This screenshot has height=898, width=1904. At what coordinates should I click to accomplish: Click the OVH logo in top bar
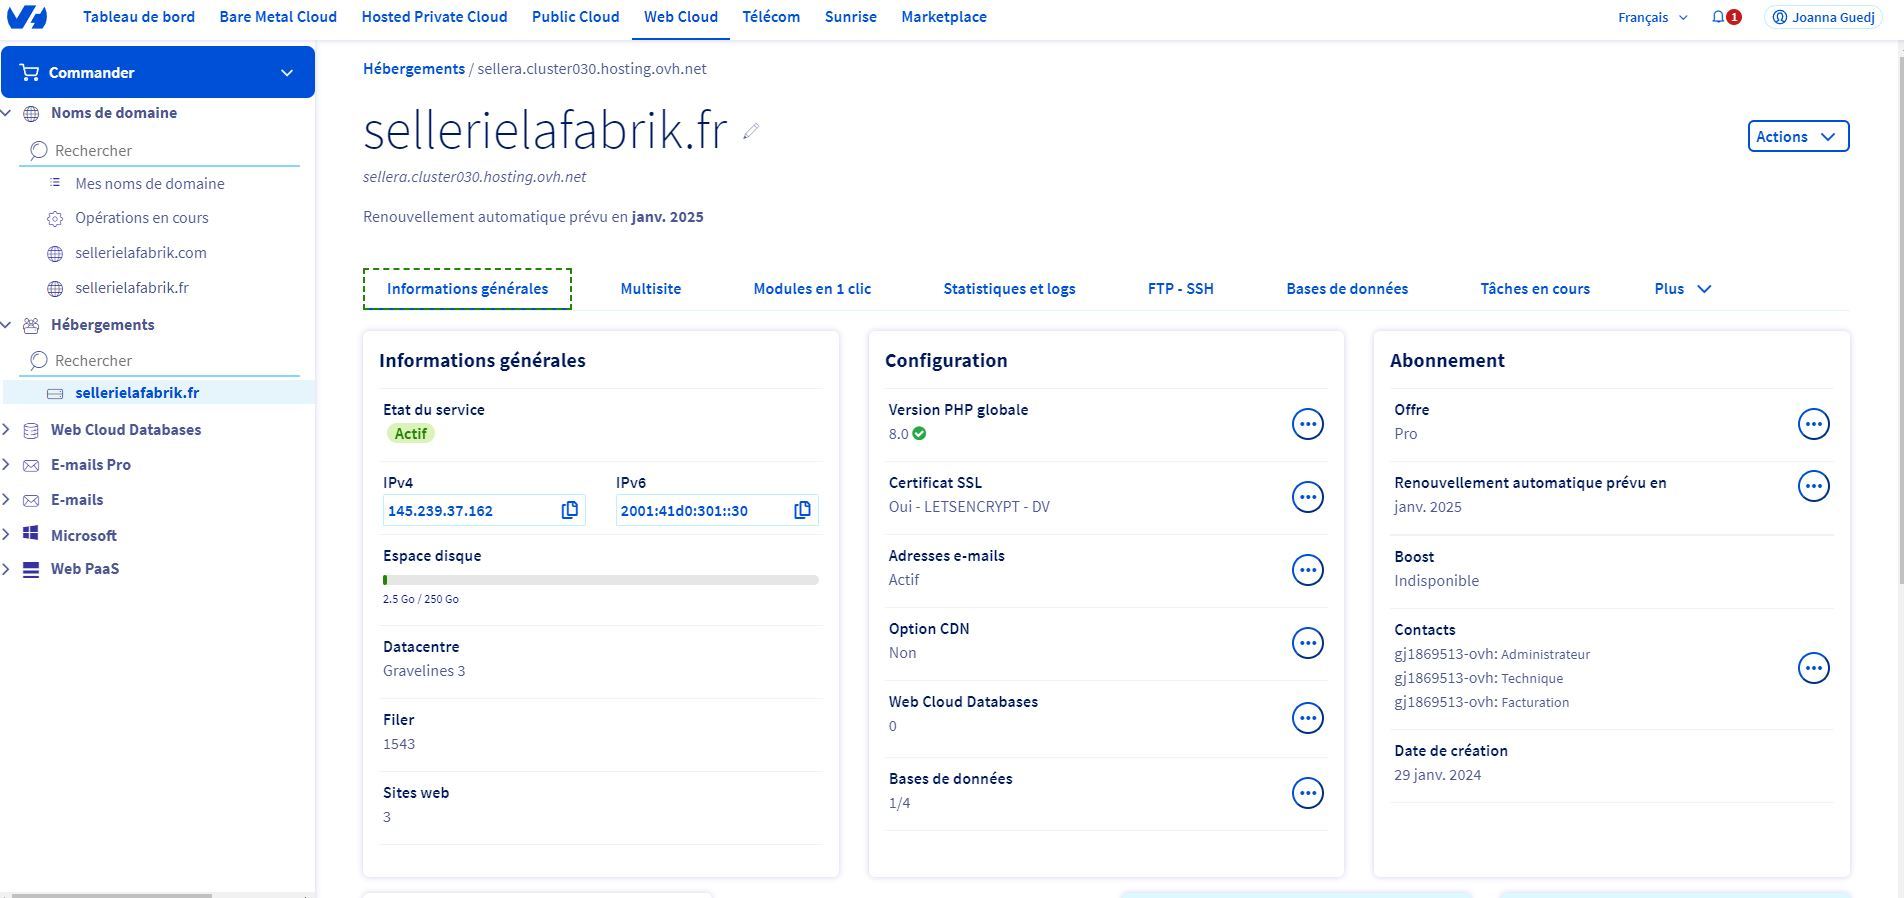coord(27,17)
